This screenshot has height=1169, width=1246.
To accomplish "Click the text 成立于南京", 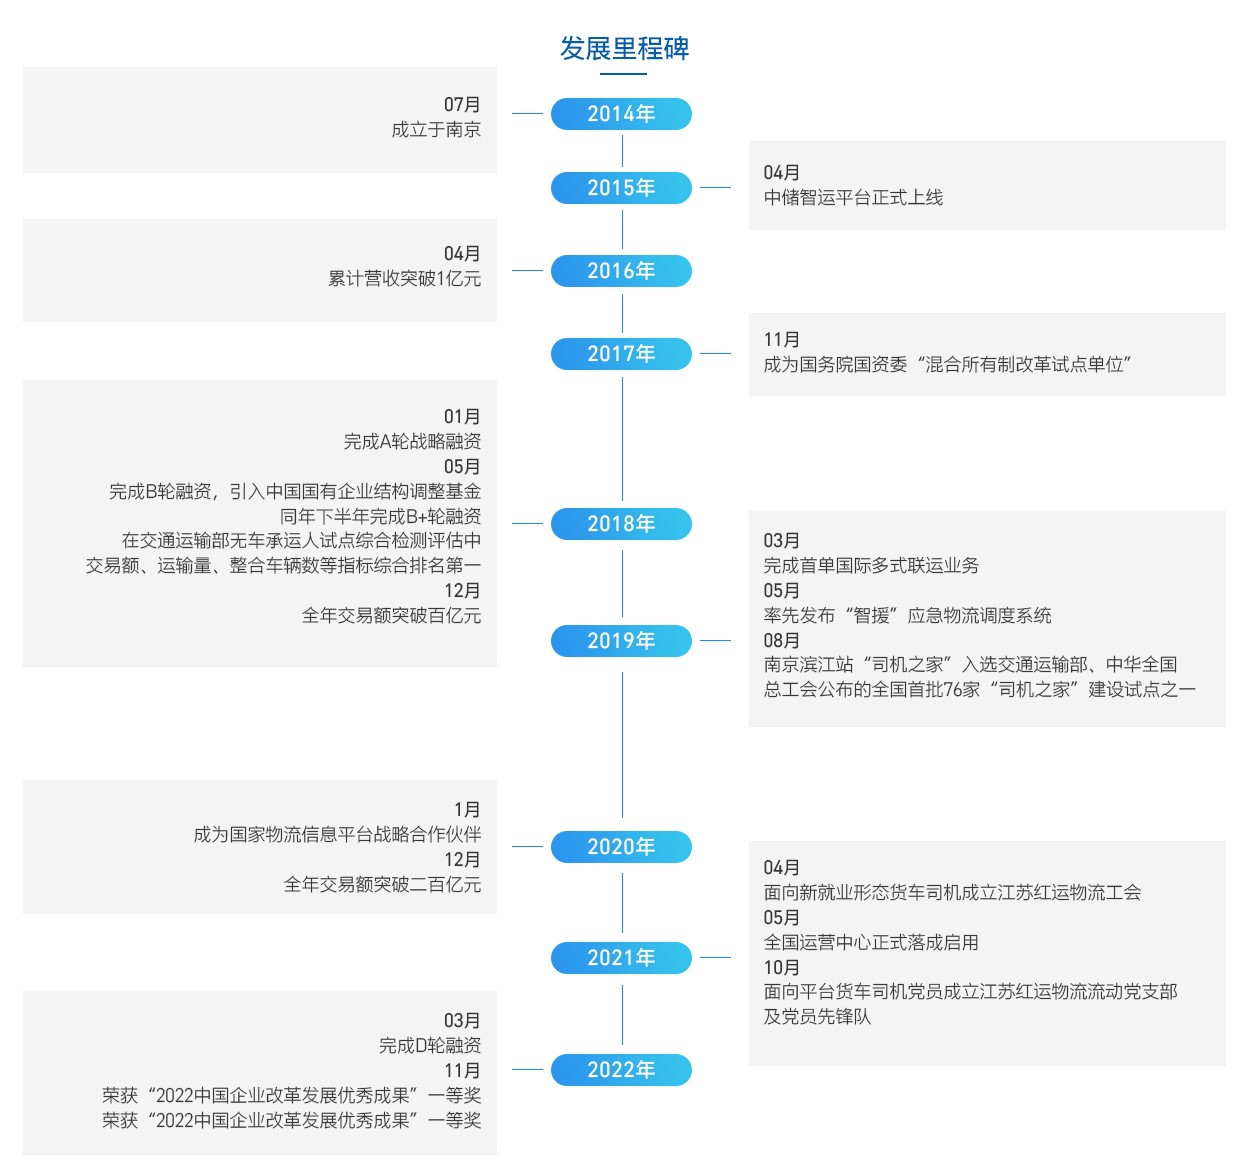I will 436,130.
